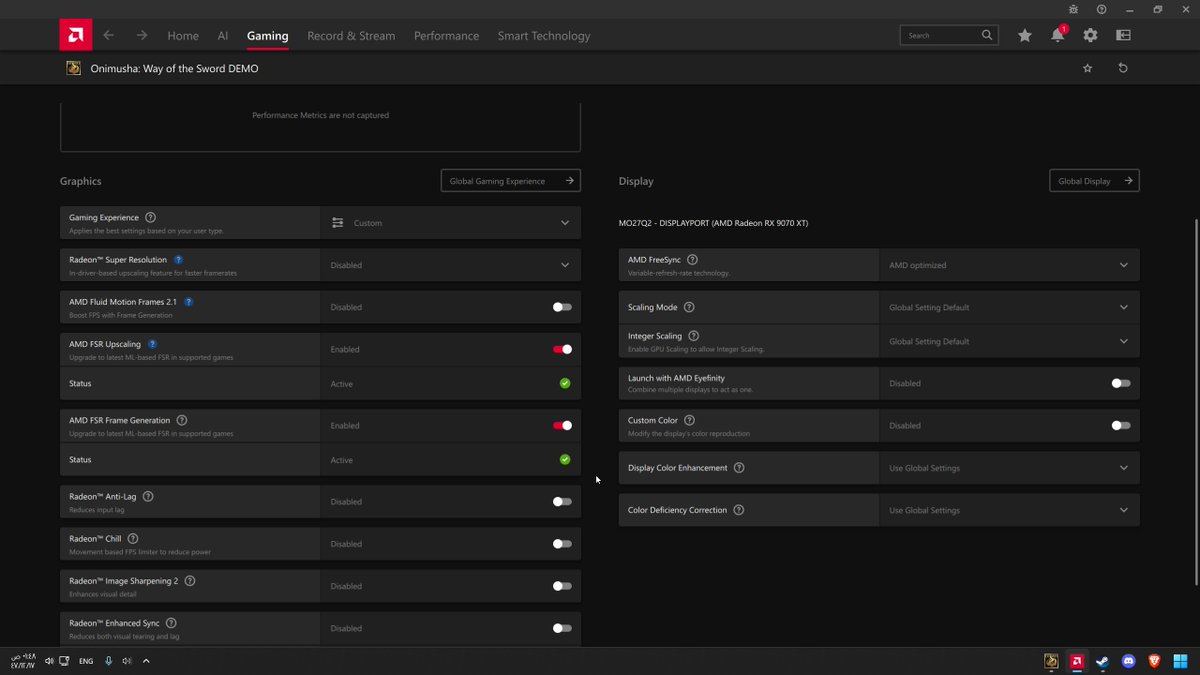
Task: Click ENG language indicator in taskbar
Action: point(86,661)
